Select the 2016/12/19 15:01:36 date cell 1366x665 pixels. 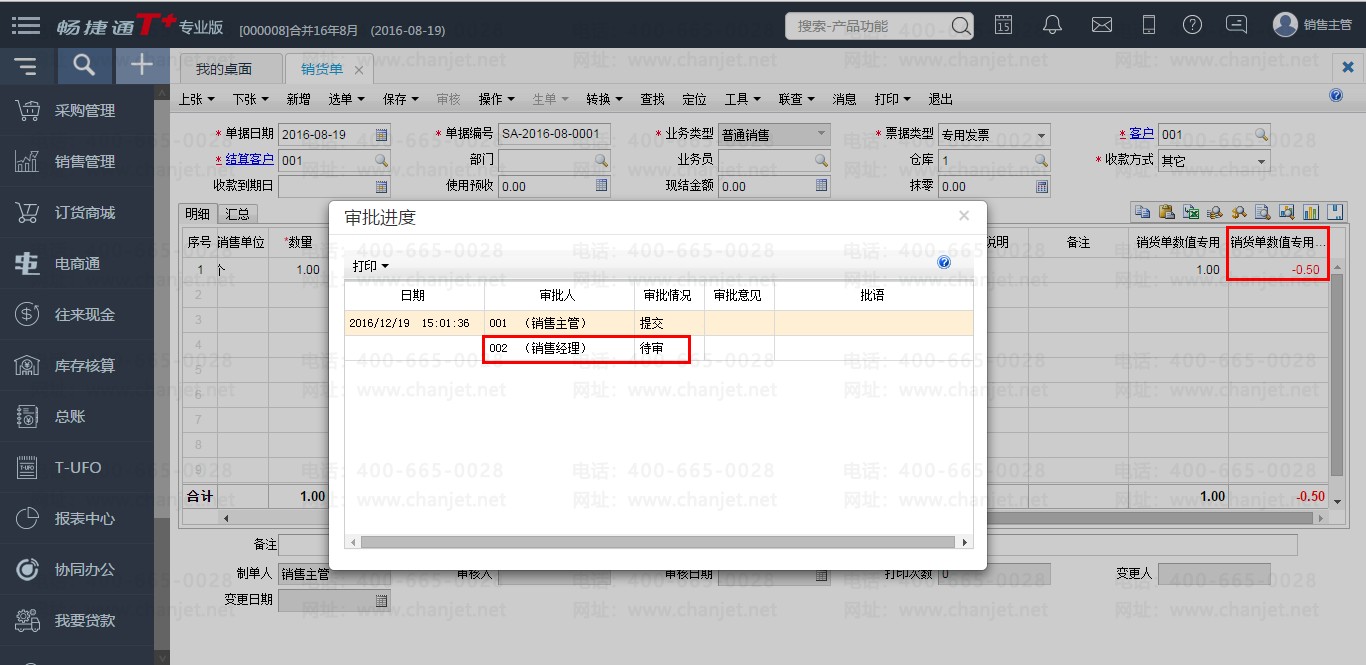[414, 323]
